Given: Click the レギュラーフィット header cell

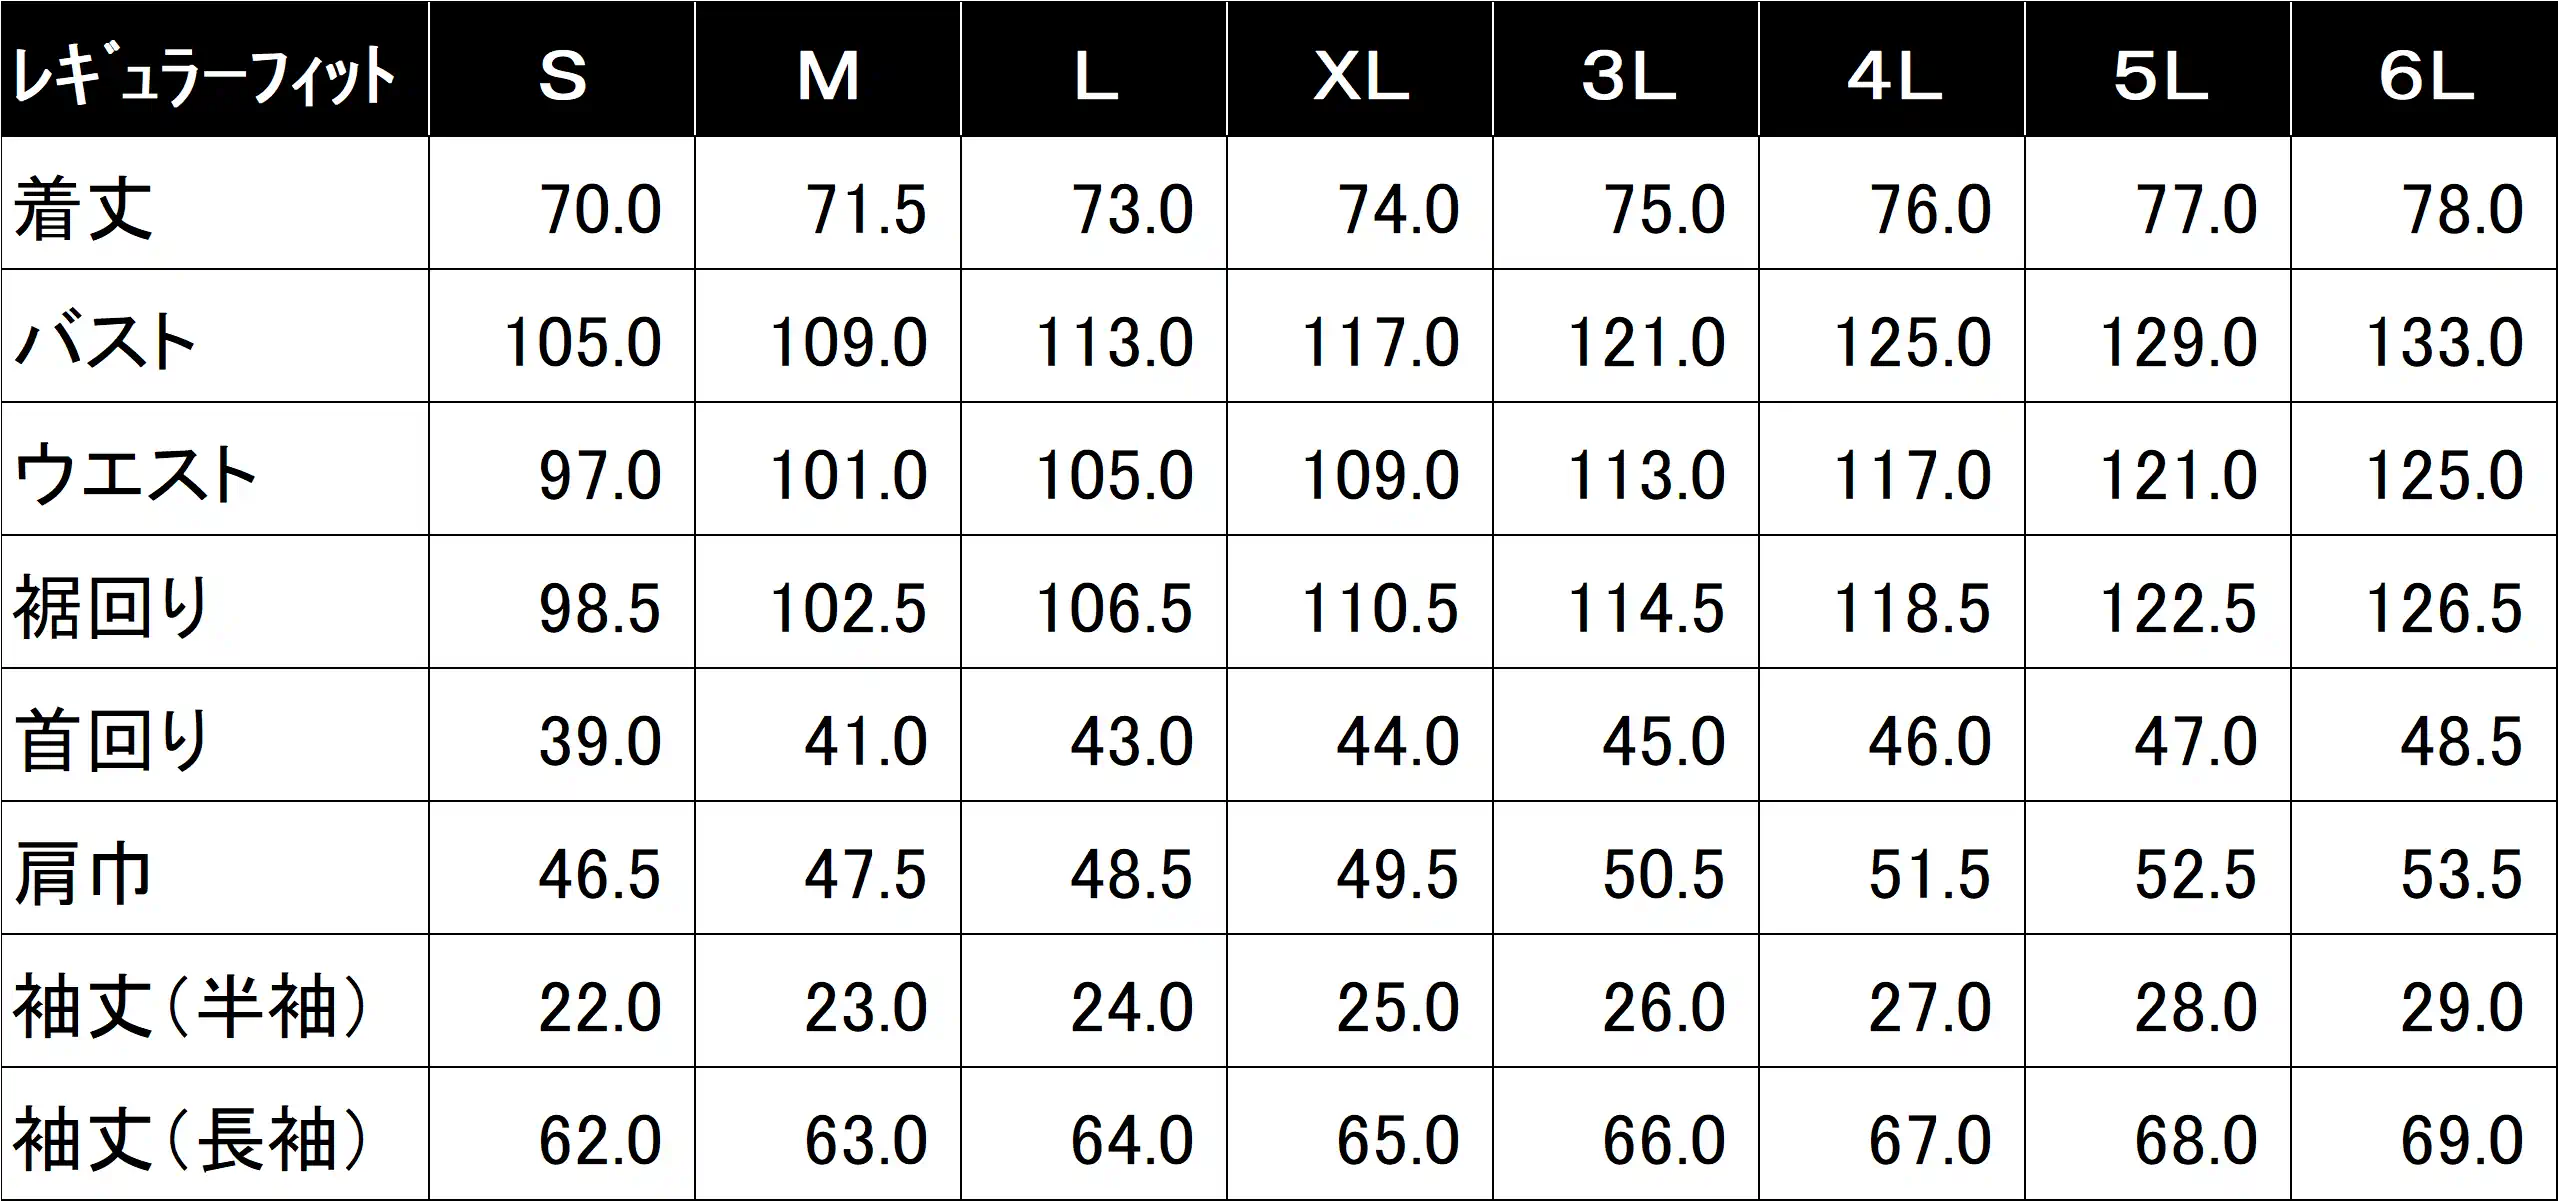Looking at the screenshot, I should [214, 69].
